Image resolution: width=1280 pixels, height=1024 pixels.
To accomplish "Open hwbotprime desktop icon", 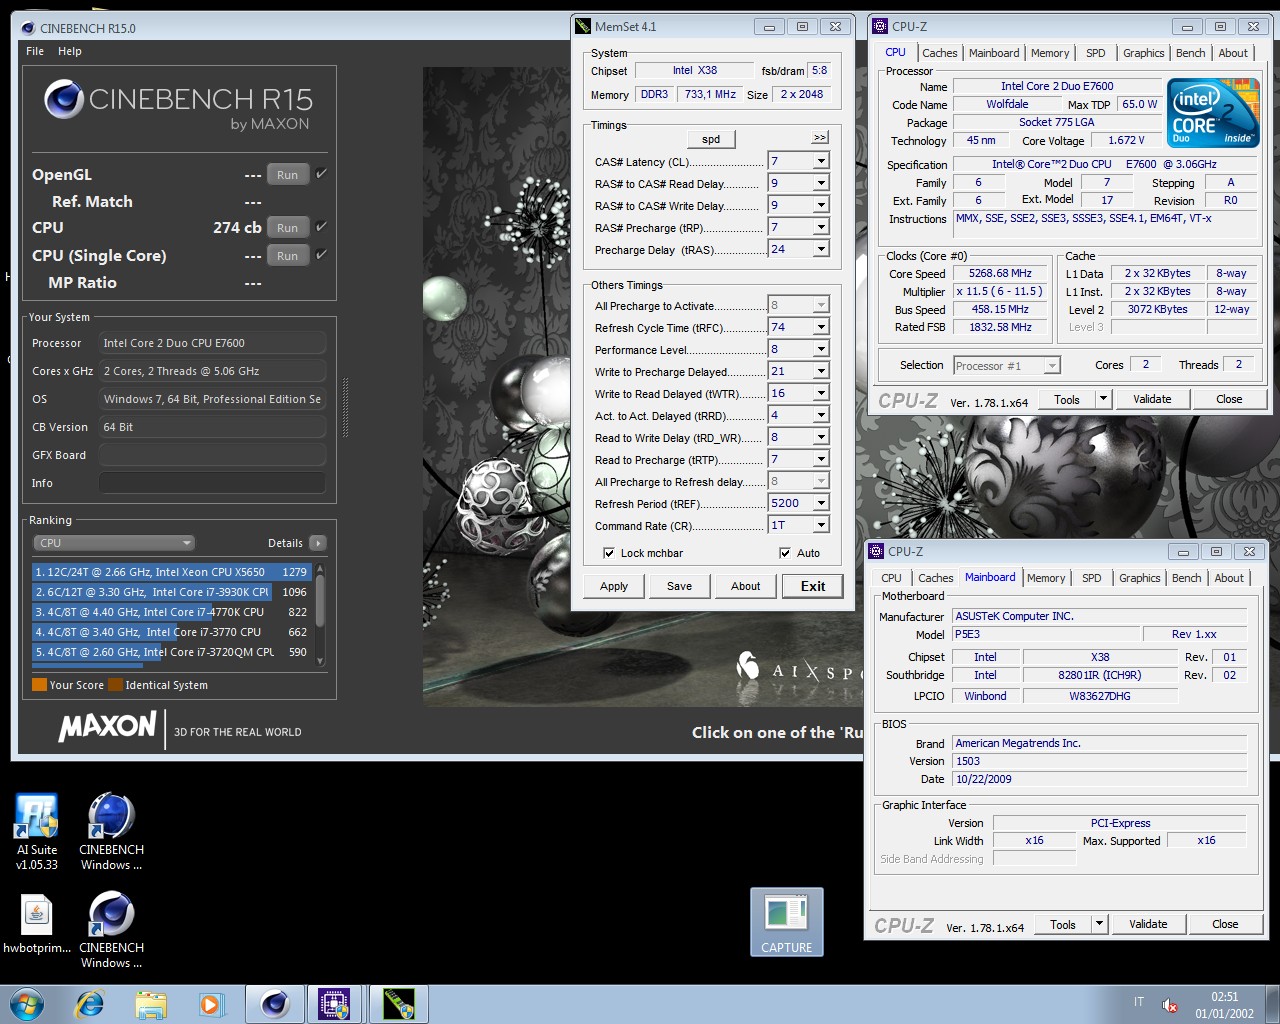I will click(37, 925).
